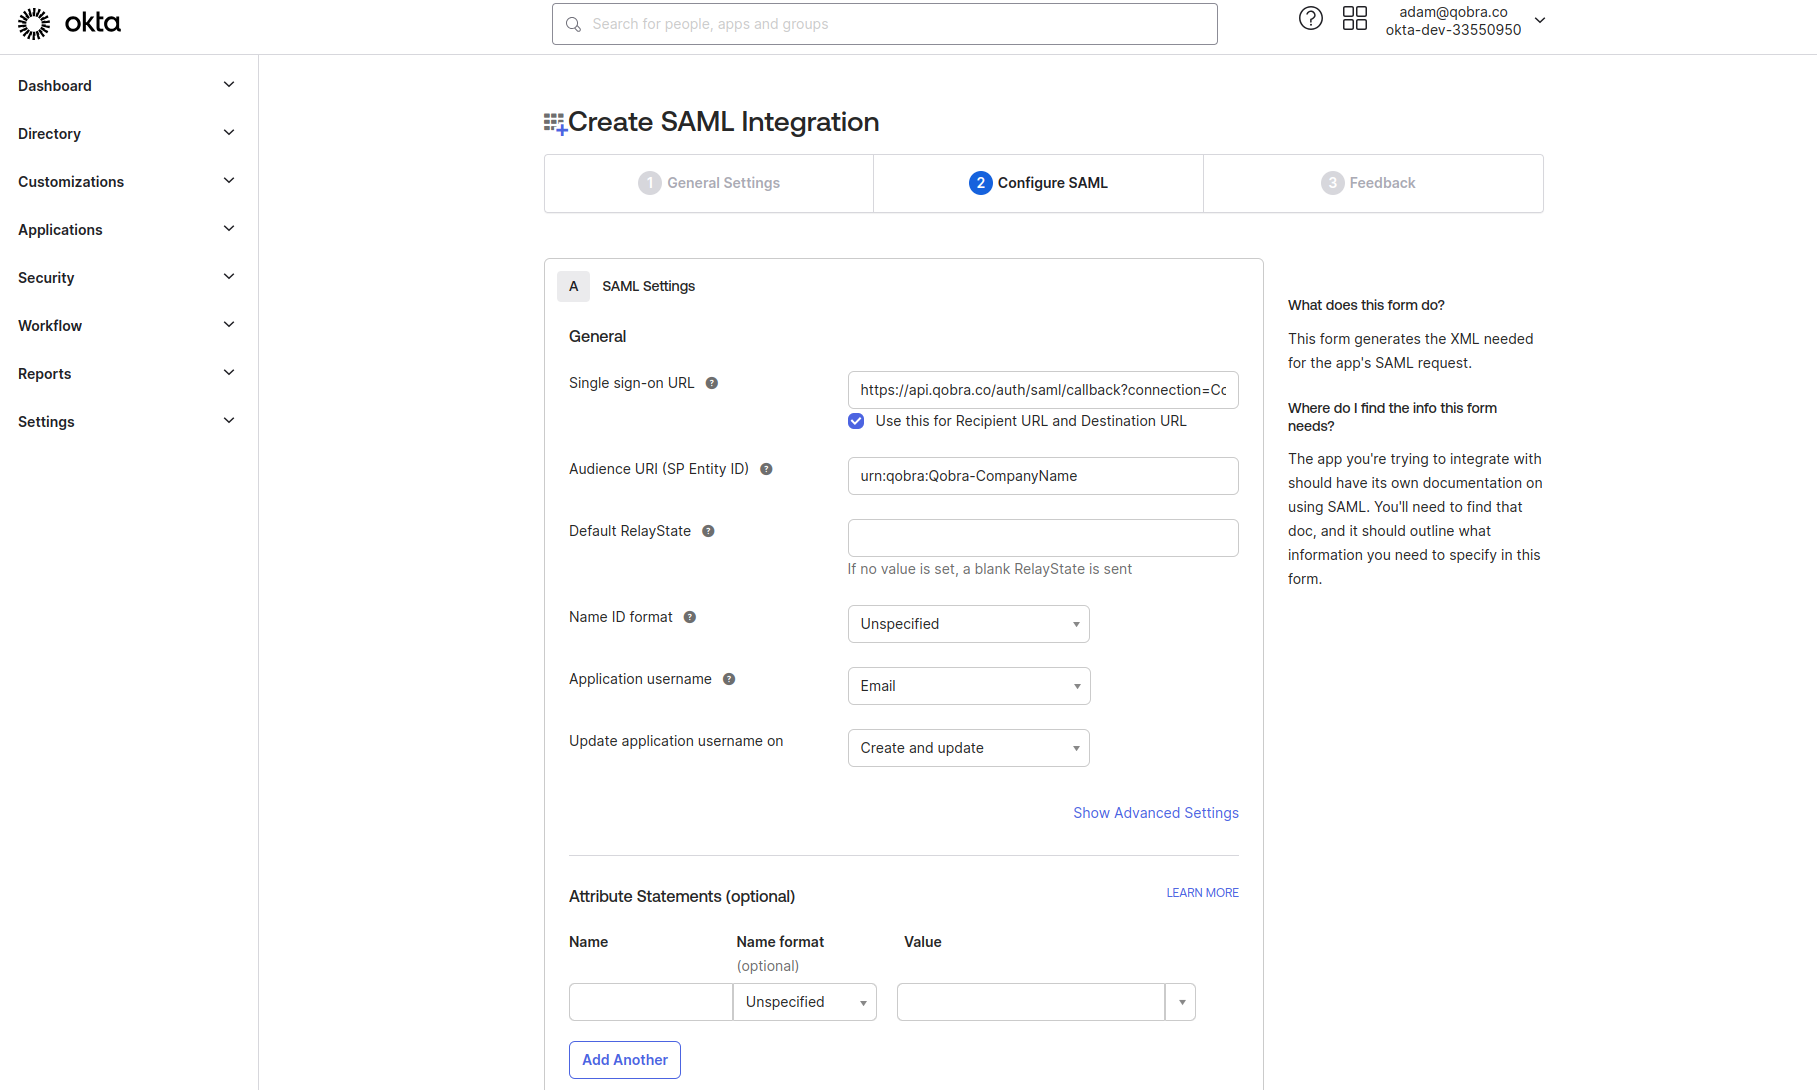Click the Single sign-on URL input field

(1043, 390)
